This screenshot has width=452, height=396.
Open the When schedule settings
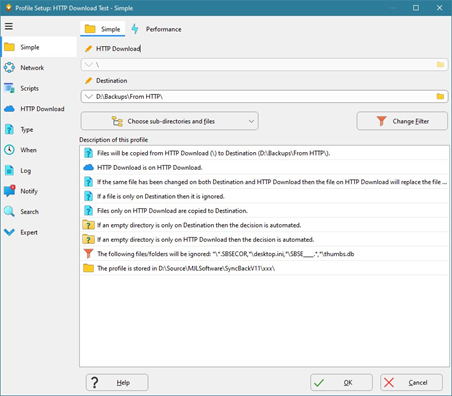[x=39, y=150]
